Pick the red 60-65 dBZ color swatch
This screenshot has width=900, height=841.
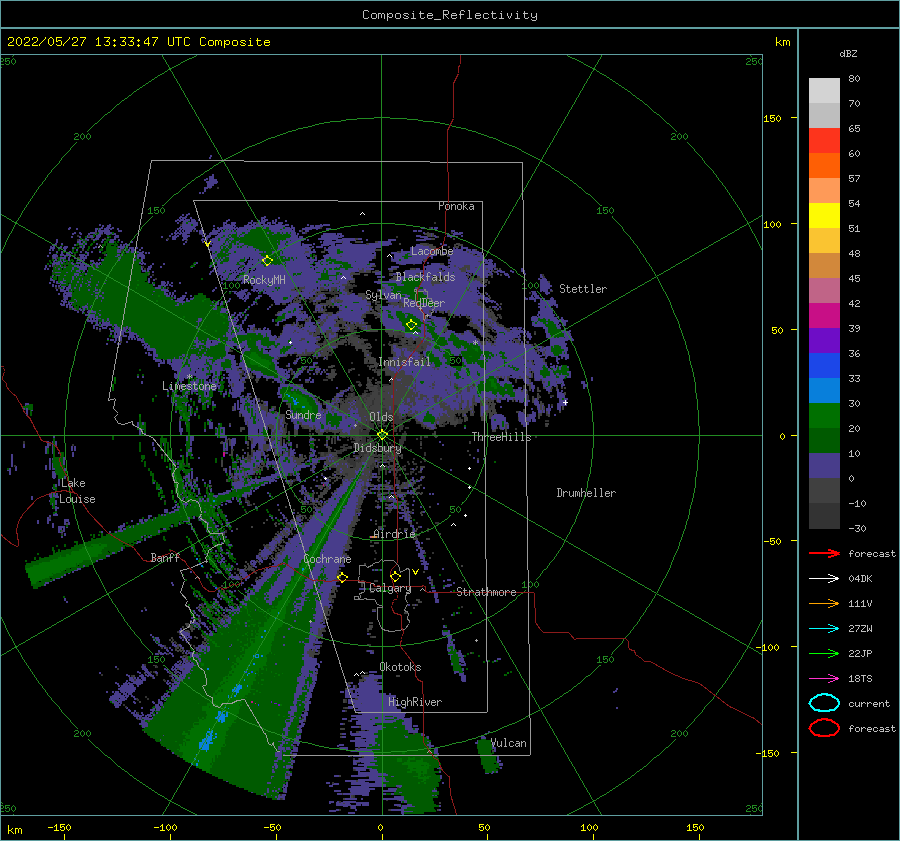(x=824, y=141)
